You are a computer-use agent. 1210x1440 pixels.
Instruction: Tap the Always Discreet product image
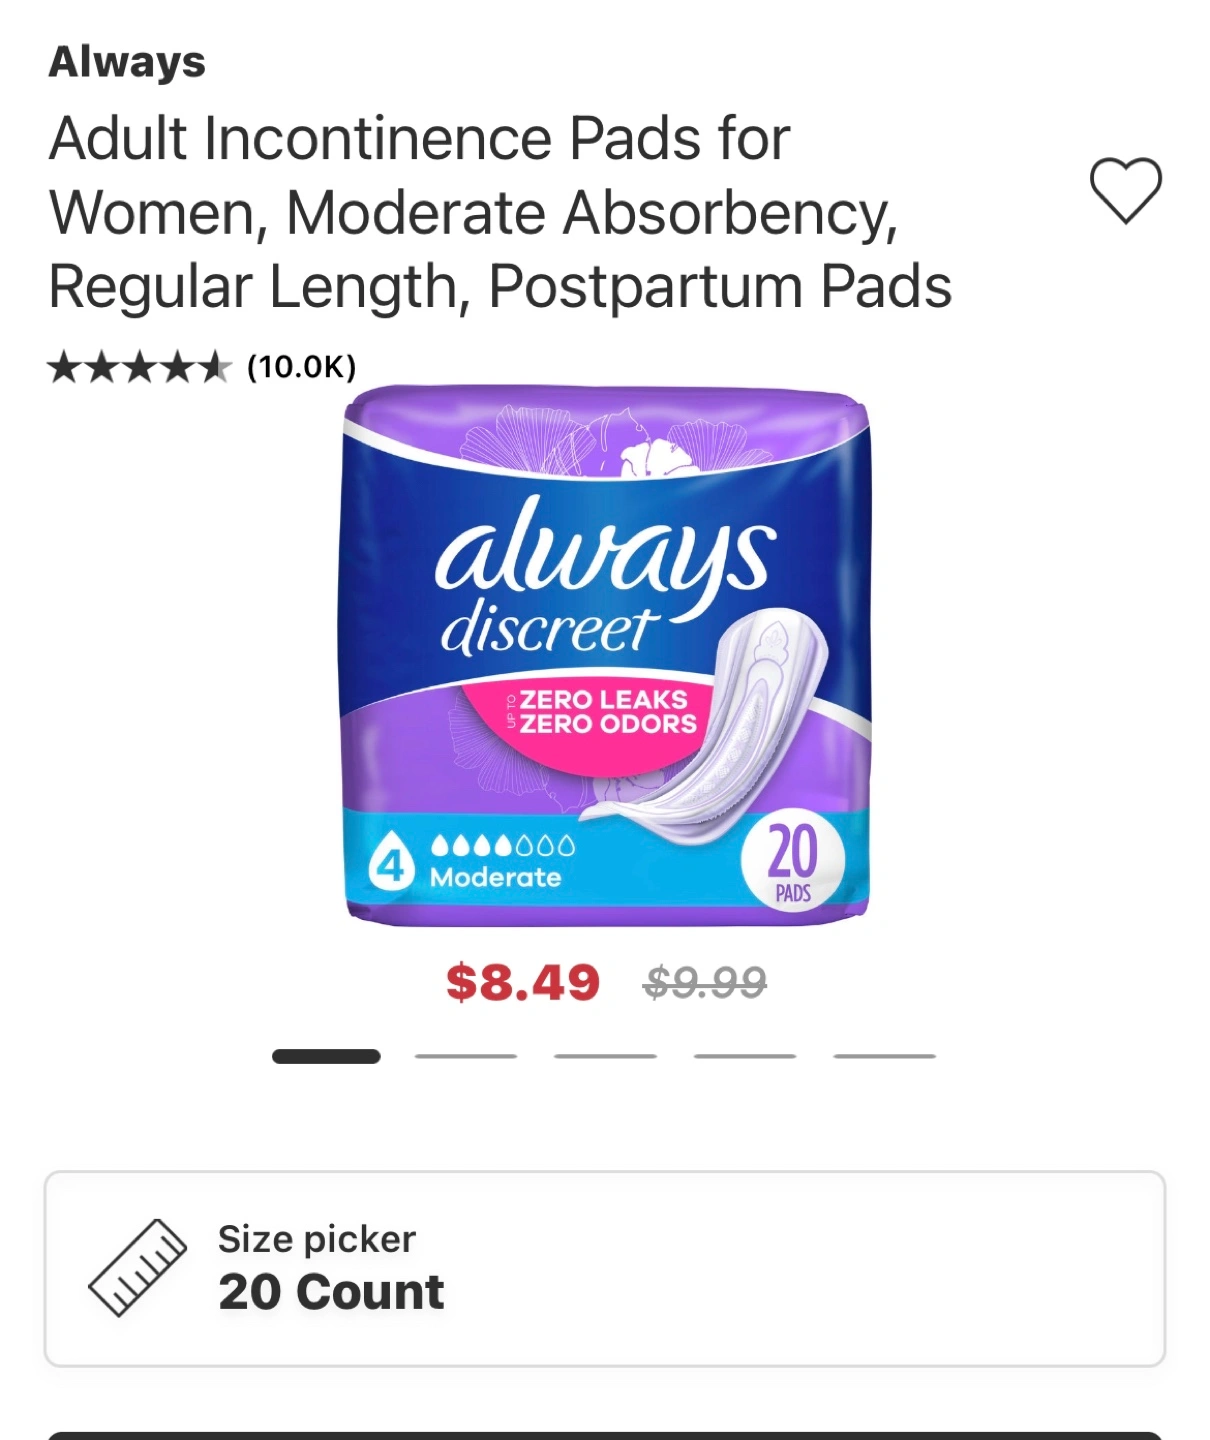(x=605, y=655)
